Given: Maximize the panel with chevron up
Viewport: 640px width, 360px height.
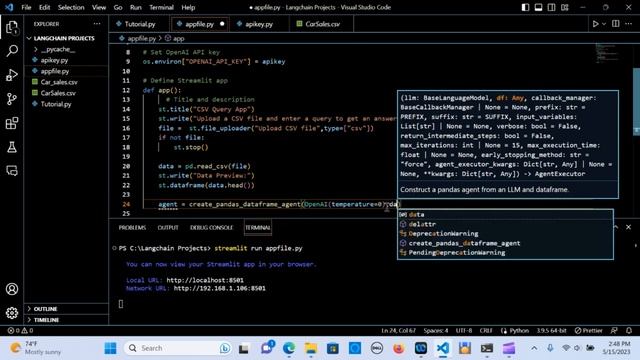Looking at the screenshot, I should tap(616, 227).
